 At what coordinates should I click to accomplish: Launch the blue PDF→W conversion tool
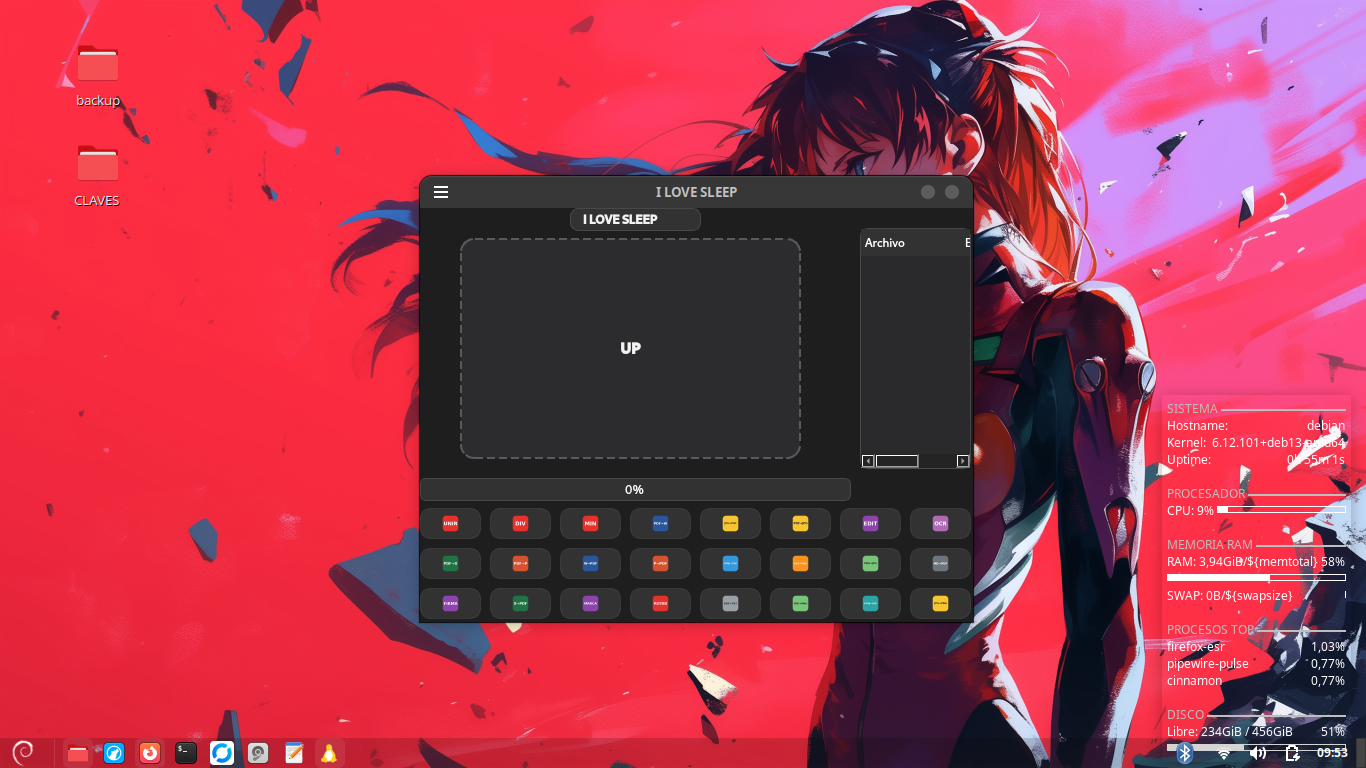click(660, 523)
